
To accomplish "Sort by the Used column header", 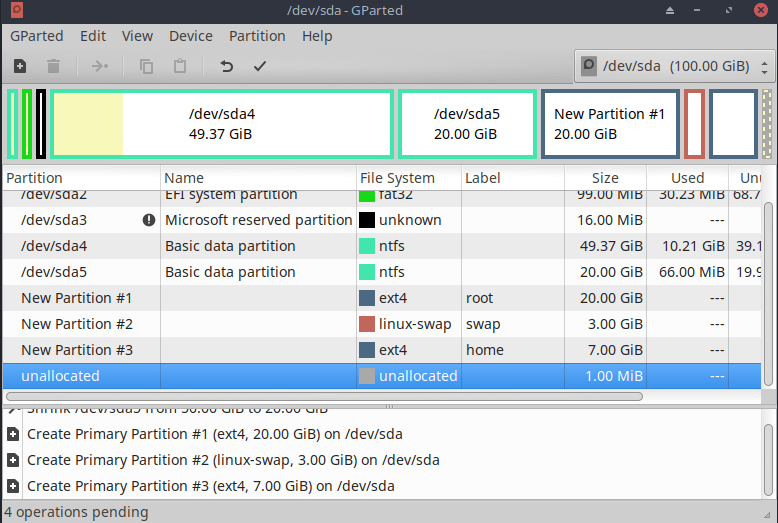I will pyautogui.click(x=687, y=178).
